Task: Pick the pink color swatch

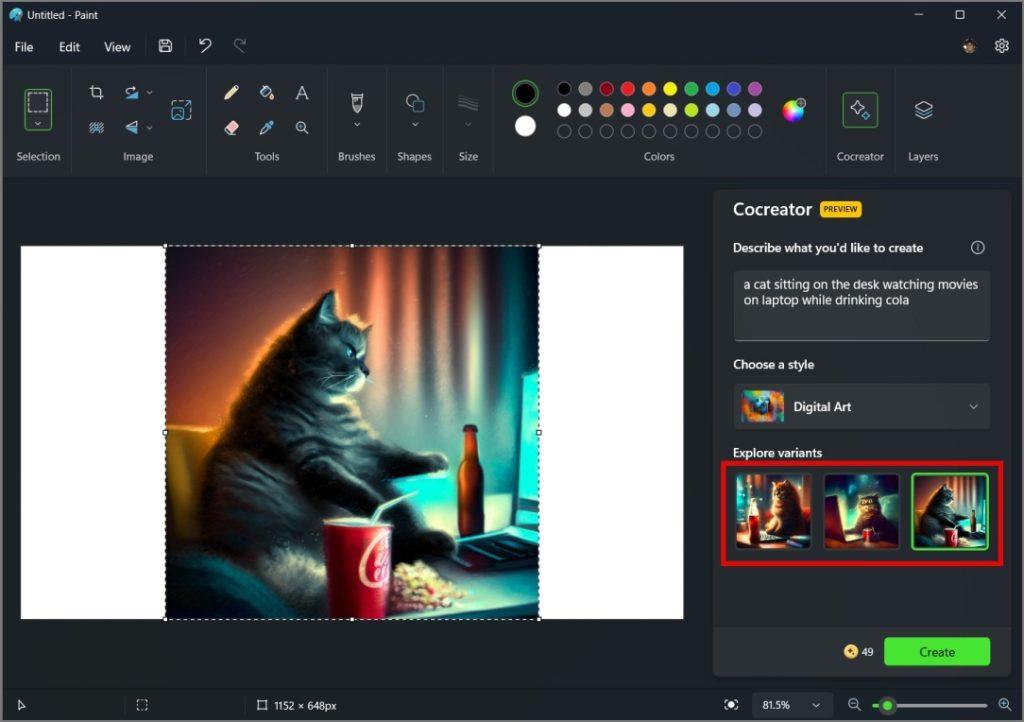Action: 628,110
